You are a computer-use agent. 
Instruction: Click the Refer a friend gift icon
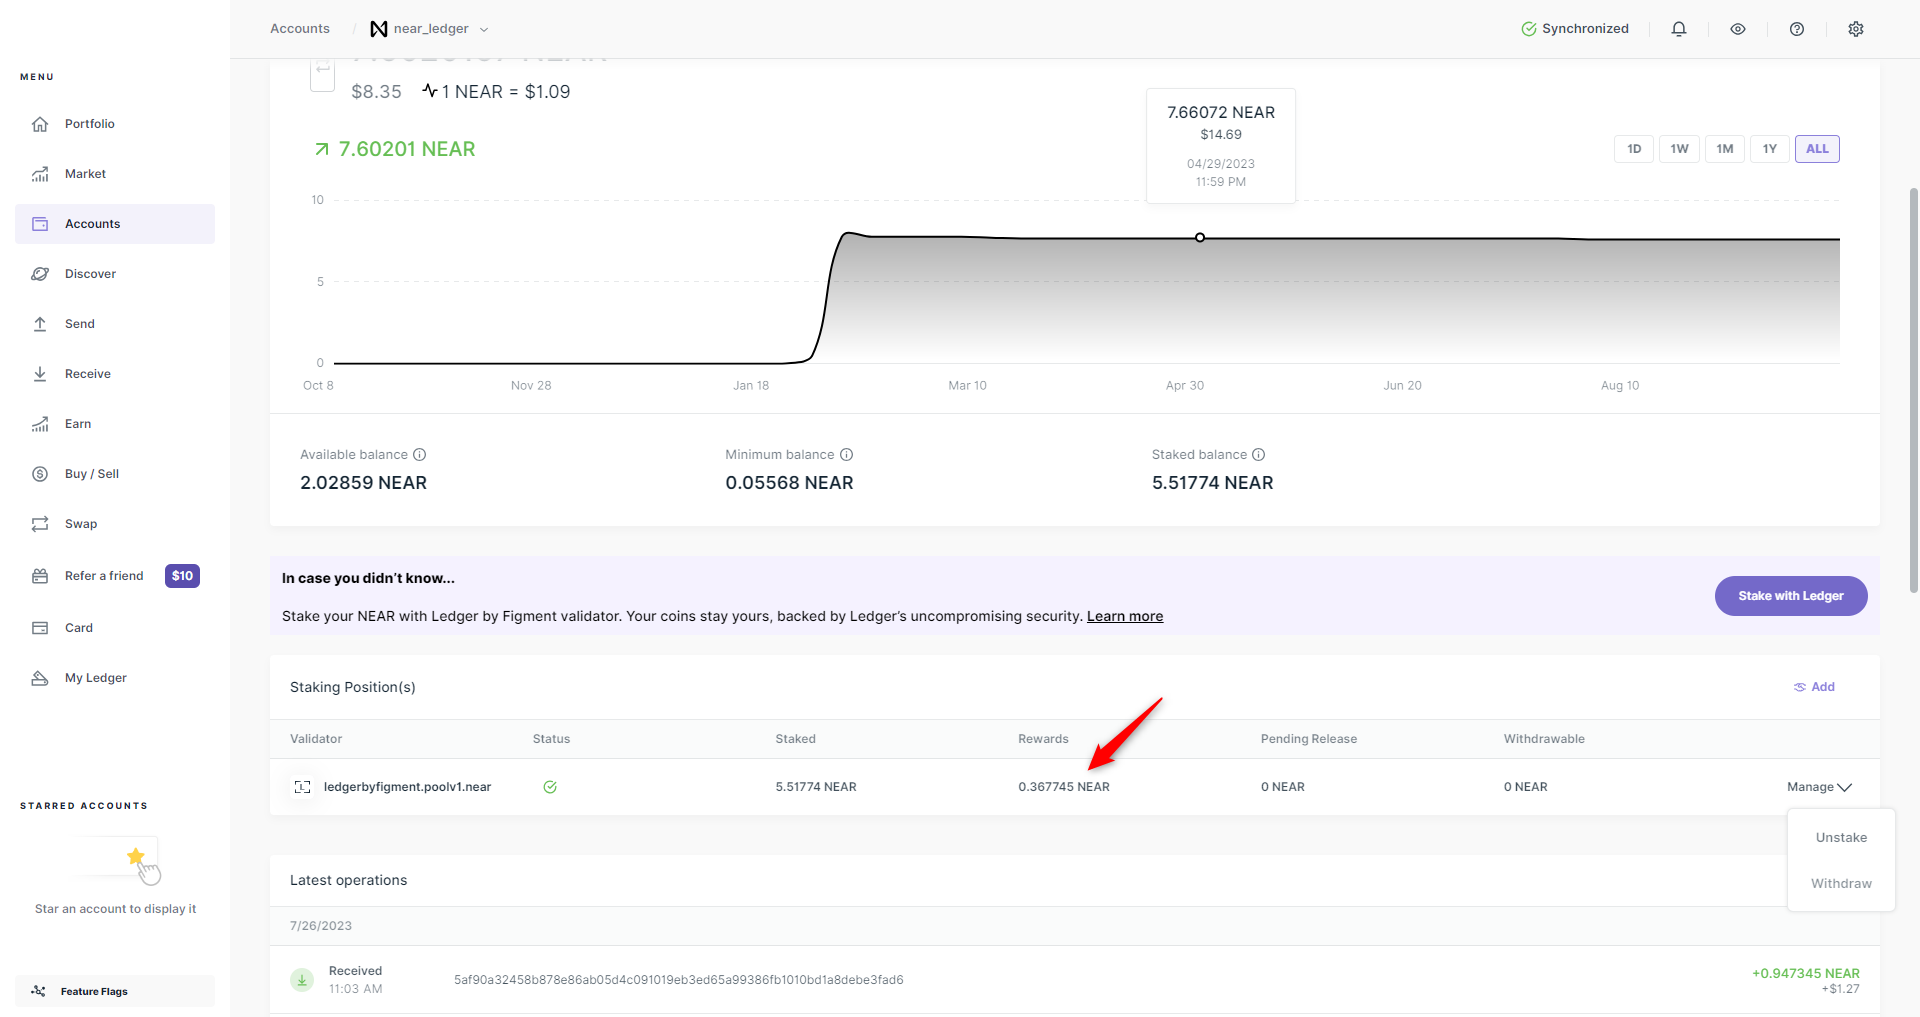click(x=40, y=576)
